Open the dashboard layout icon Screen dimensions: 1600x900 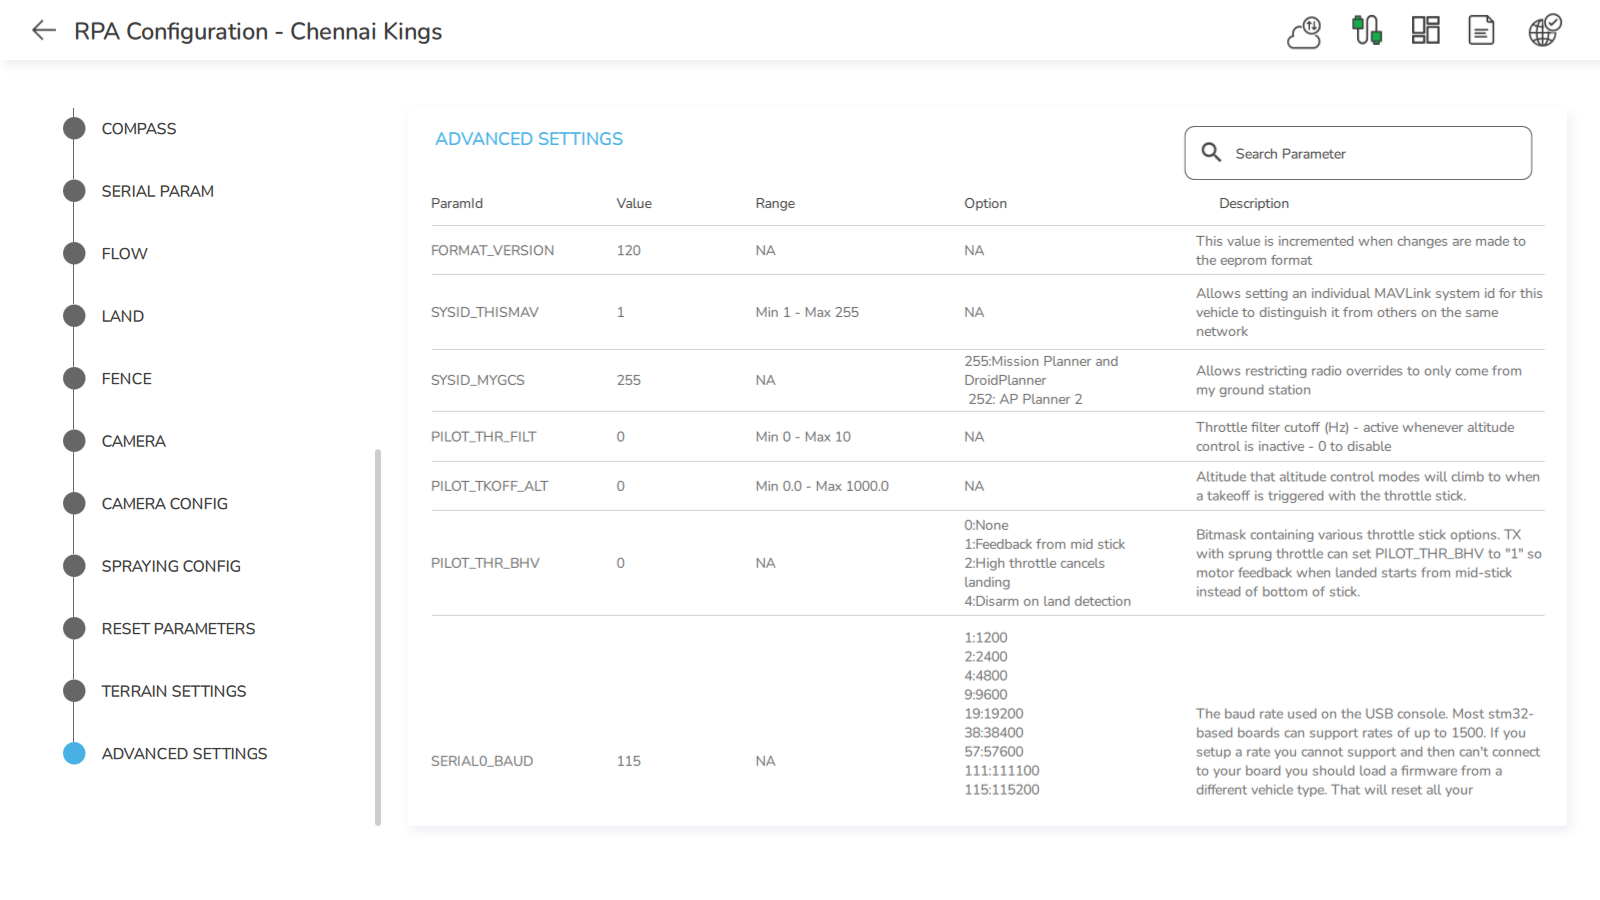(x=1425, y=30)
